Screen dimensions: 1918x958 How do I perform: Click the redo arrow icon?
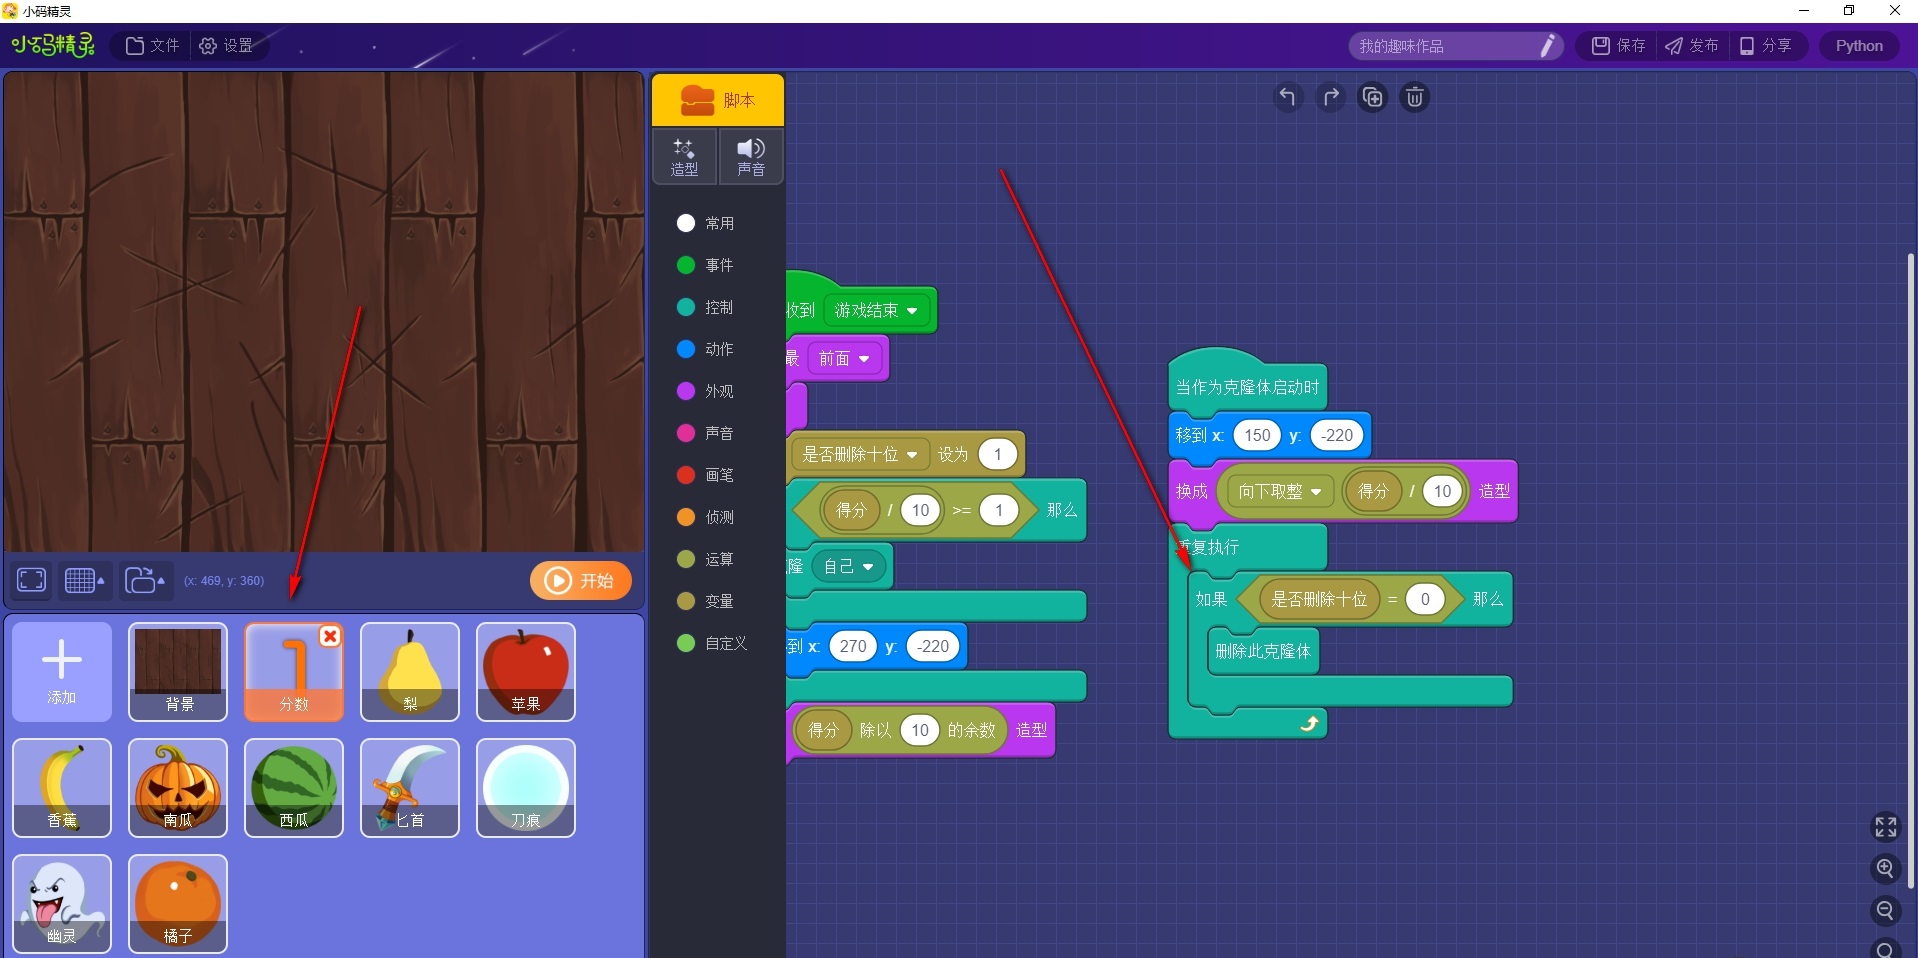point(1330,97)
